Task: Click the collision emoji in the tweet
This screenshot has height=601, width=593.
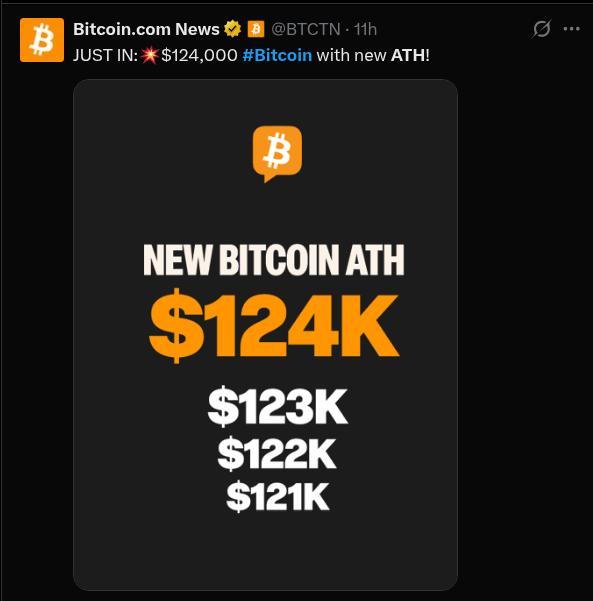Action: [149, 55]
